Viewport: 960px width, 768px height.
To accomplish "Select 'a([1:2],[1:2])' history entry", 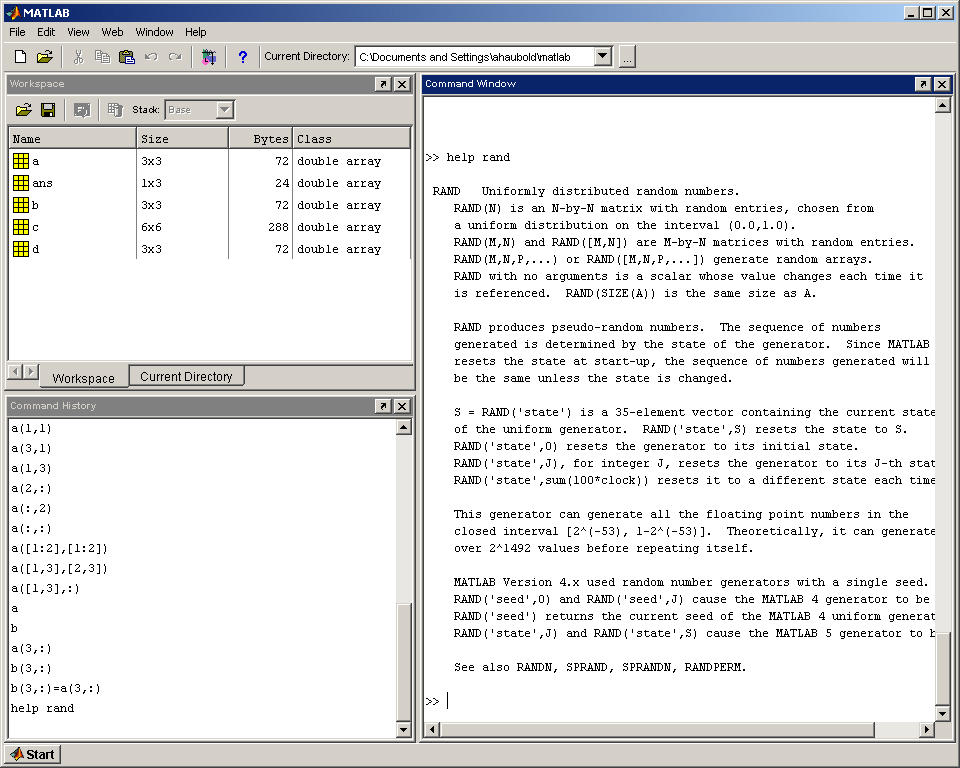I will (59, 548).
